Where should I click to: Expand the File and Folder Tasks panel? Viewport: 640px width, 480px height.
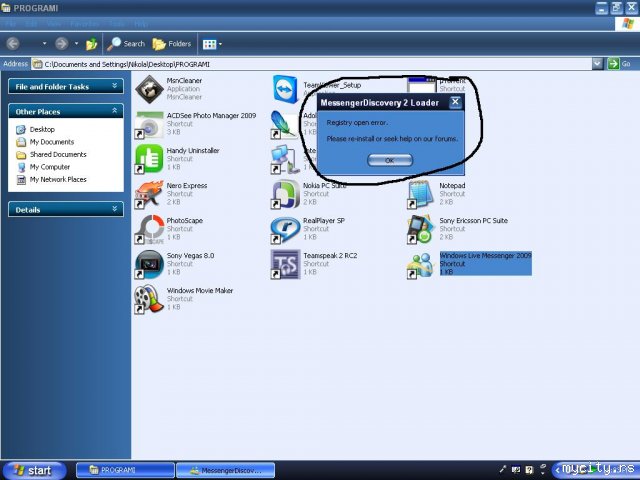click(66, 87)
